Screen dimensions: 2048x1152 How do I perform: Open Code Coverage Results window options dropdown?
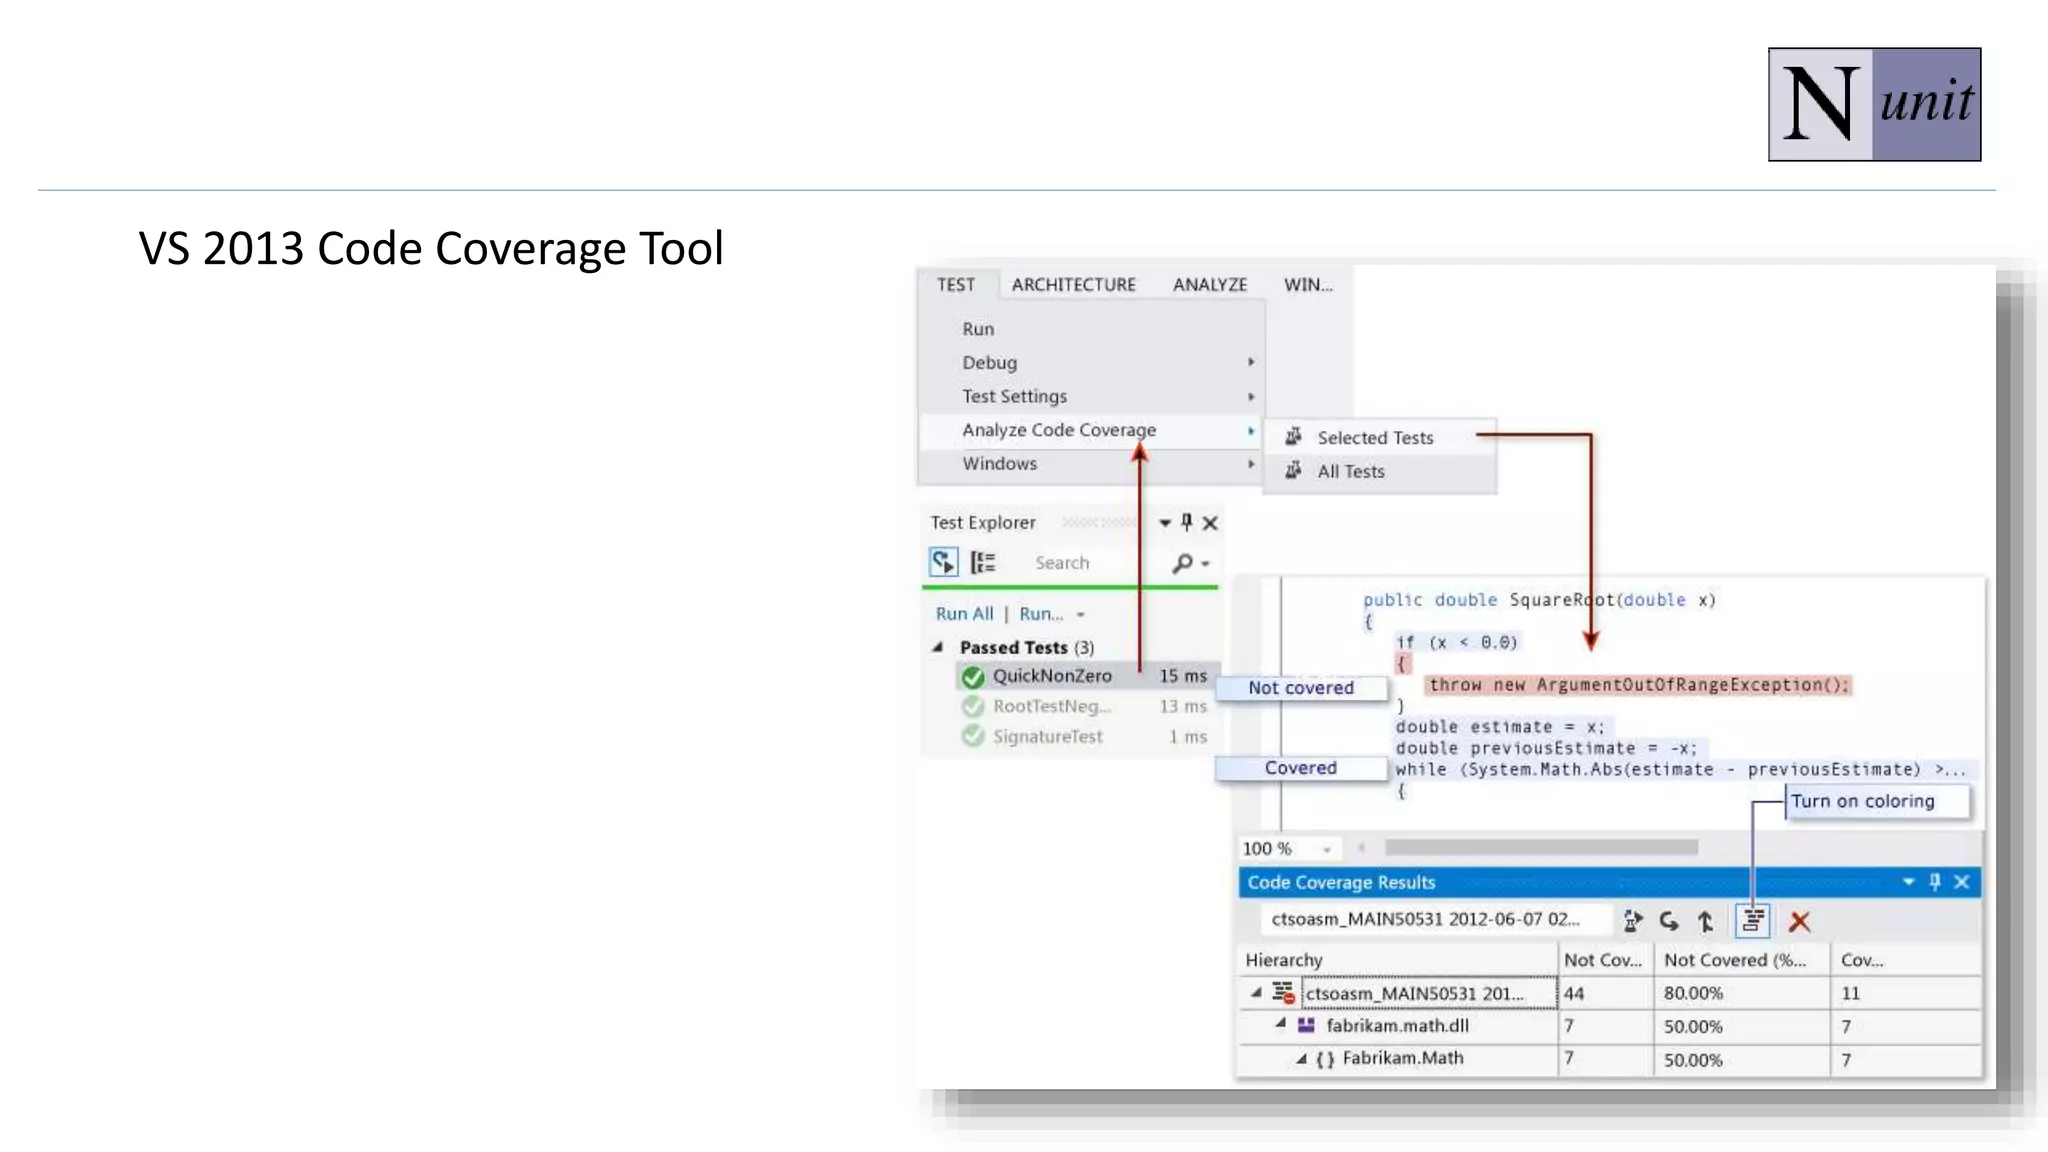point(1908,882)
